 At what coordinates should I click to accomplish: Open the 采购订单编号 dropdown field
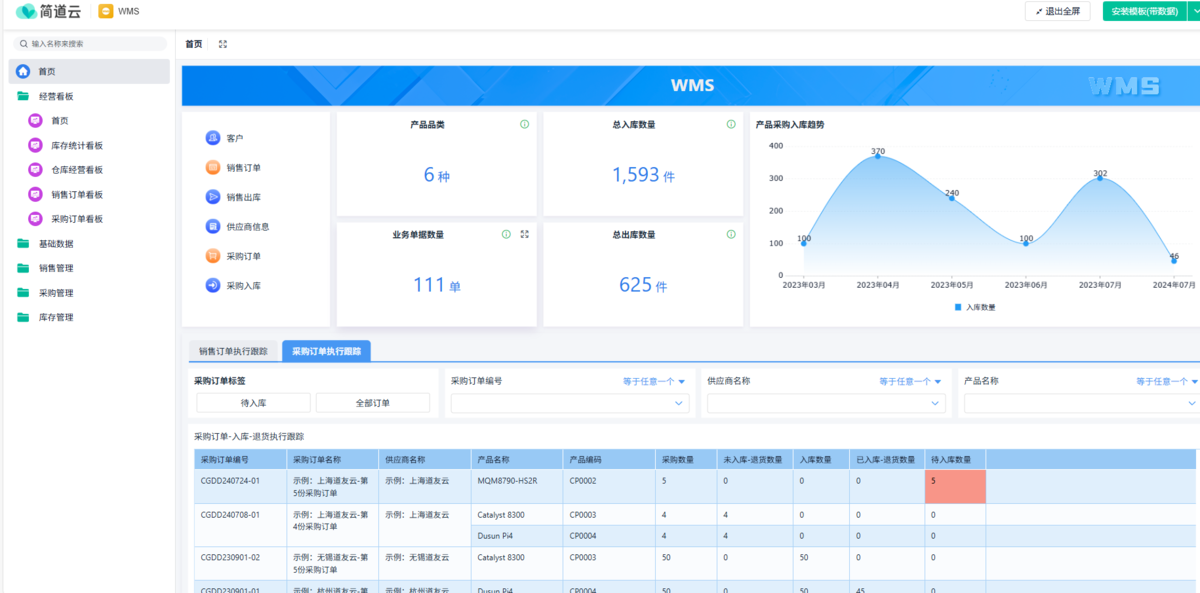click(x=567, y=403)
